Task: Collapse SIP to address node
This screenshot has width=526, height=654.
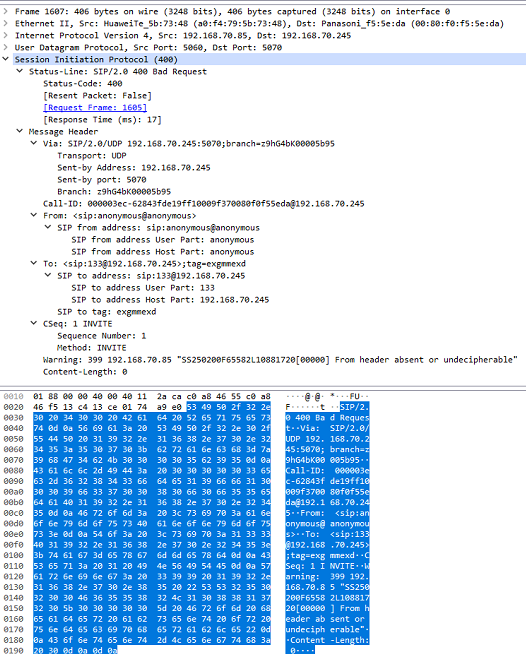Action: (48, 276)
